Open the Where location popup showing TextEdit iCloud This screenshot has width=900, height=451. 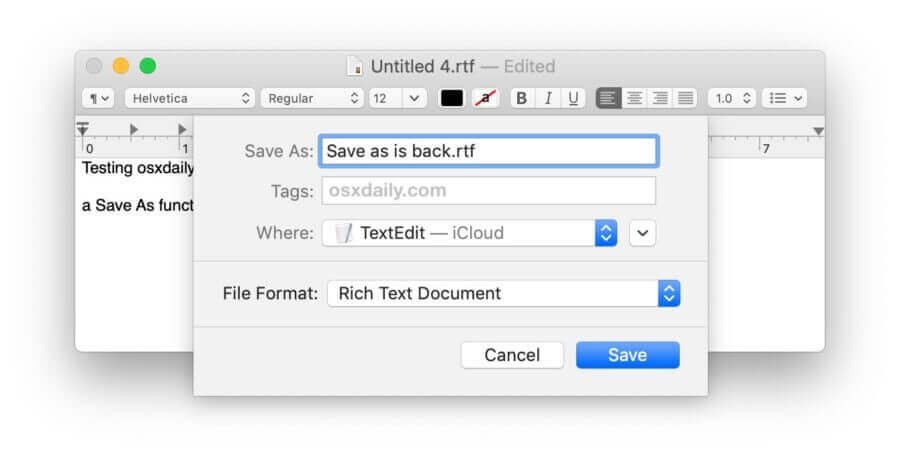point(470,233)
